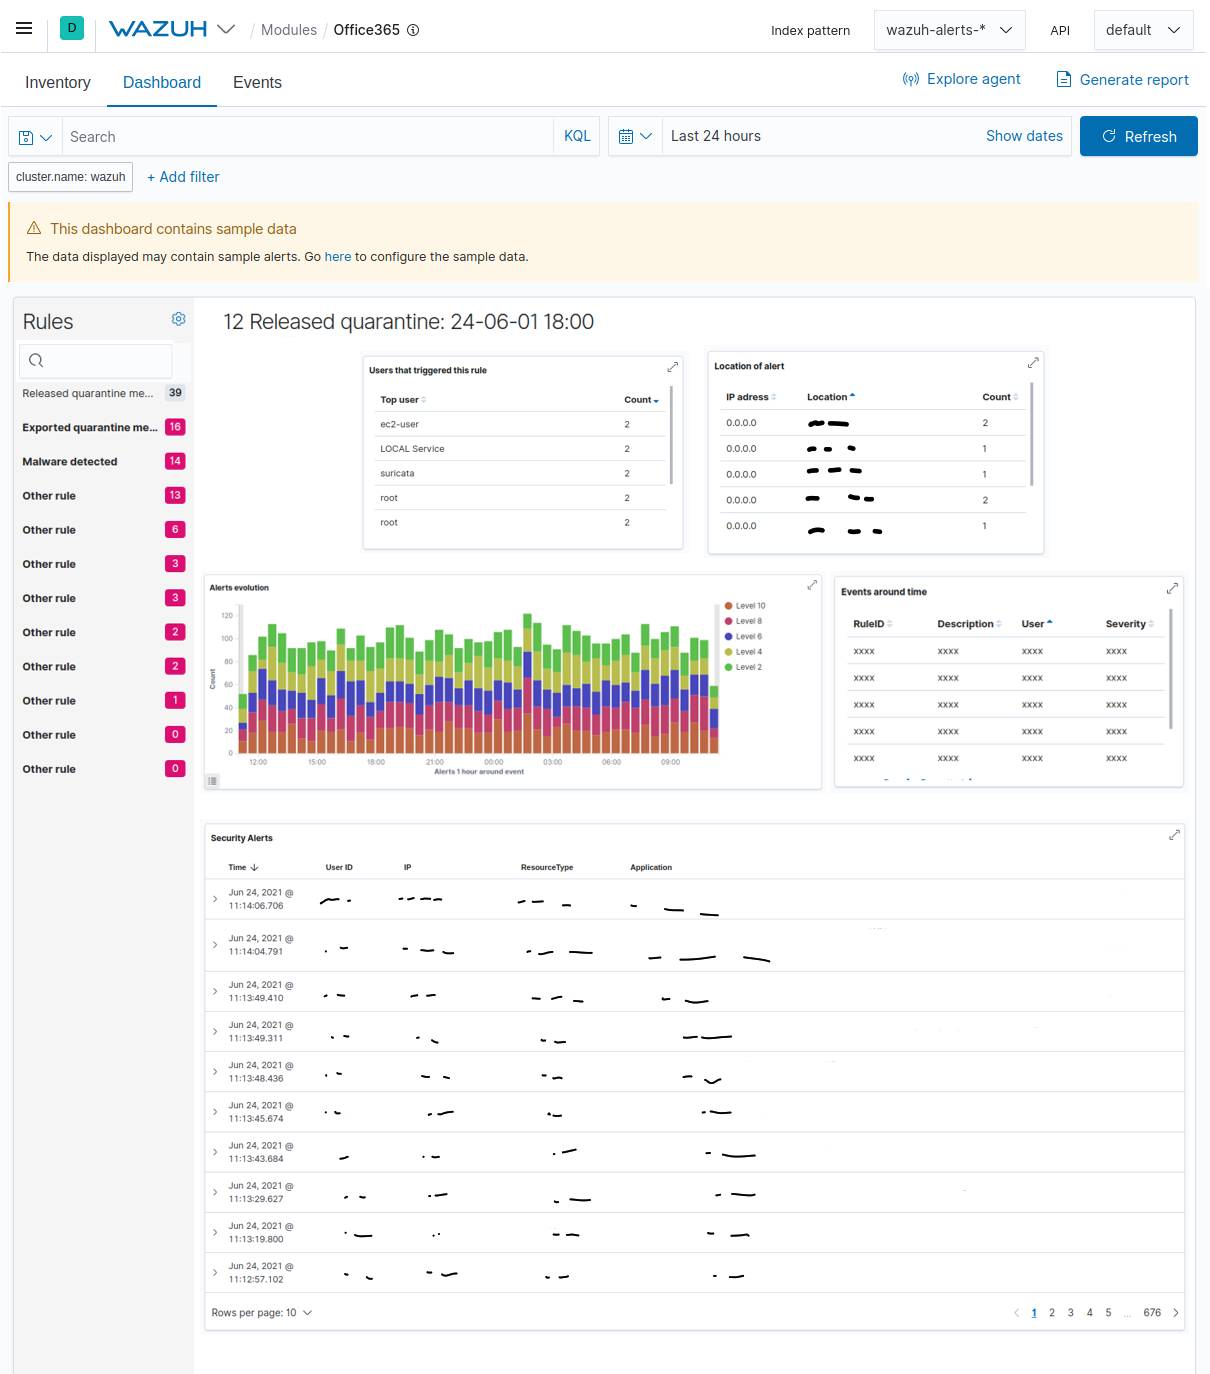
Task: Expand the Security Alerts panel to fullscreen
Action: (x=1173, y=833)
